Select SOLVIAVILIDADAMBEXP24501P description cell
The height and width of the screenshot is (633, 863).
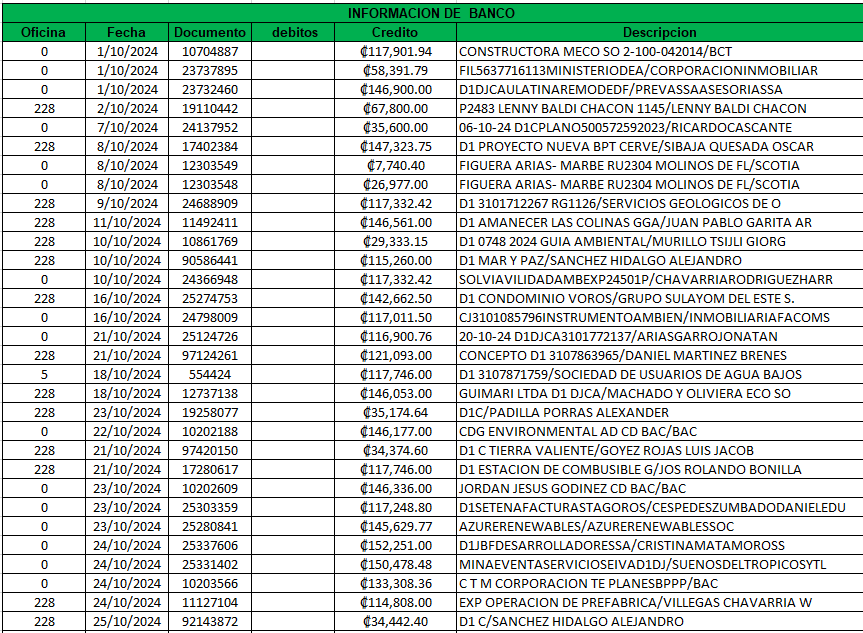(x=660, y=280)
